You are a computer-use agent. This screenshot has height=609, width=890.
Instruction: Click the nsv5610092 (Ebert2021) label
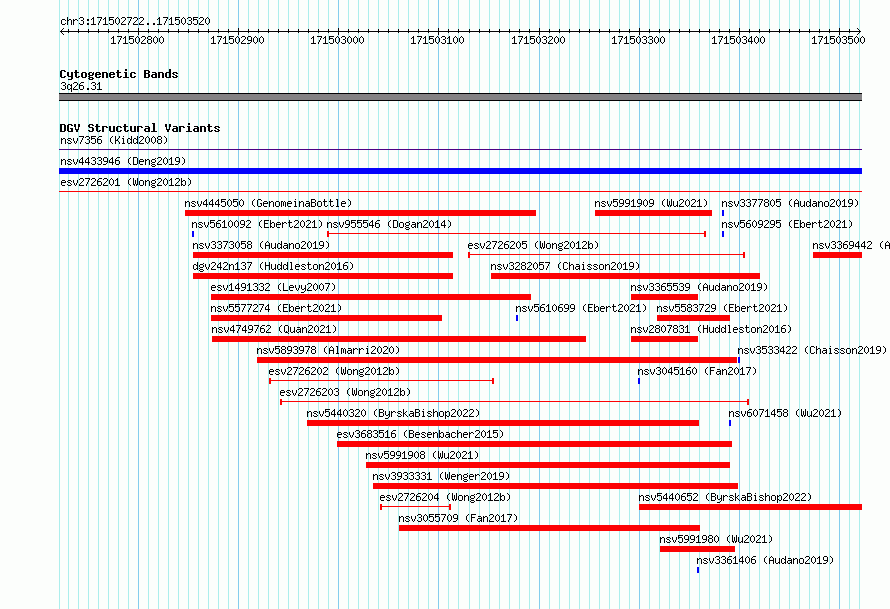click(x=257, y=224)
